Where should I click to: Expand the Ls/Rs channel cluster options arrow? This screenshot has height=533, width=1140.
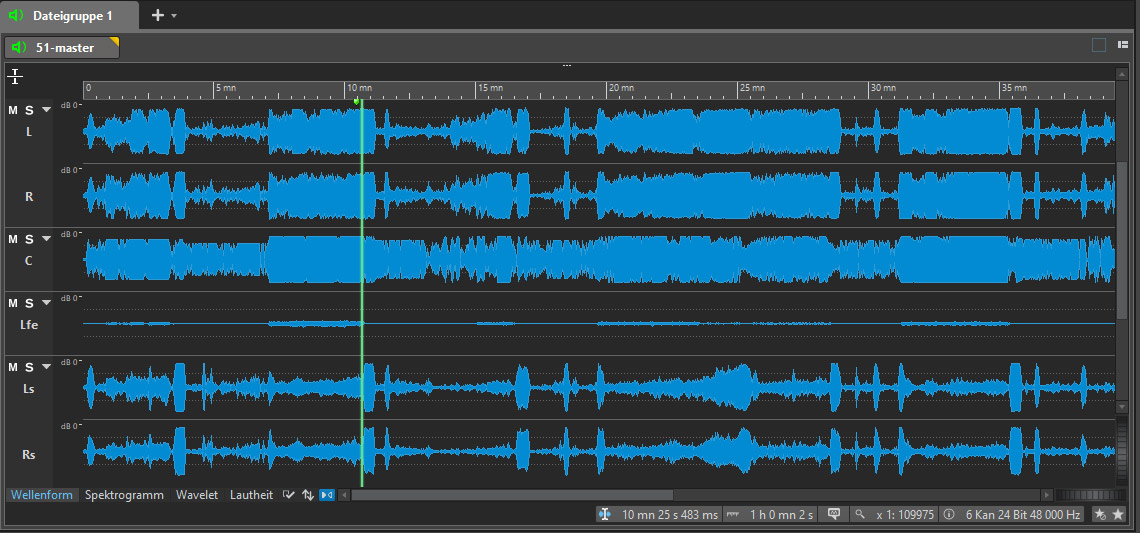tap(46, 367)
